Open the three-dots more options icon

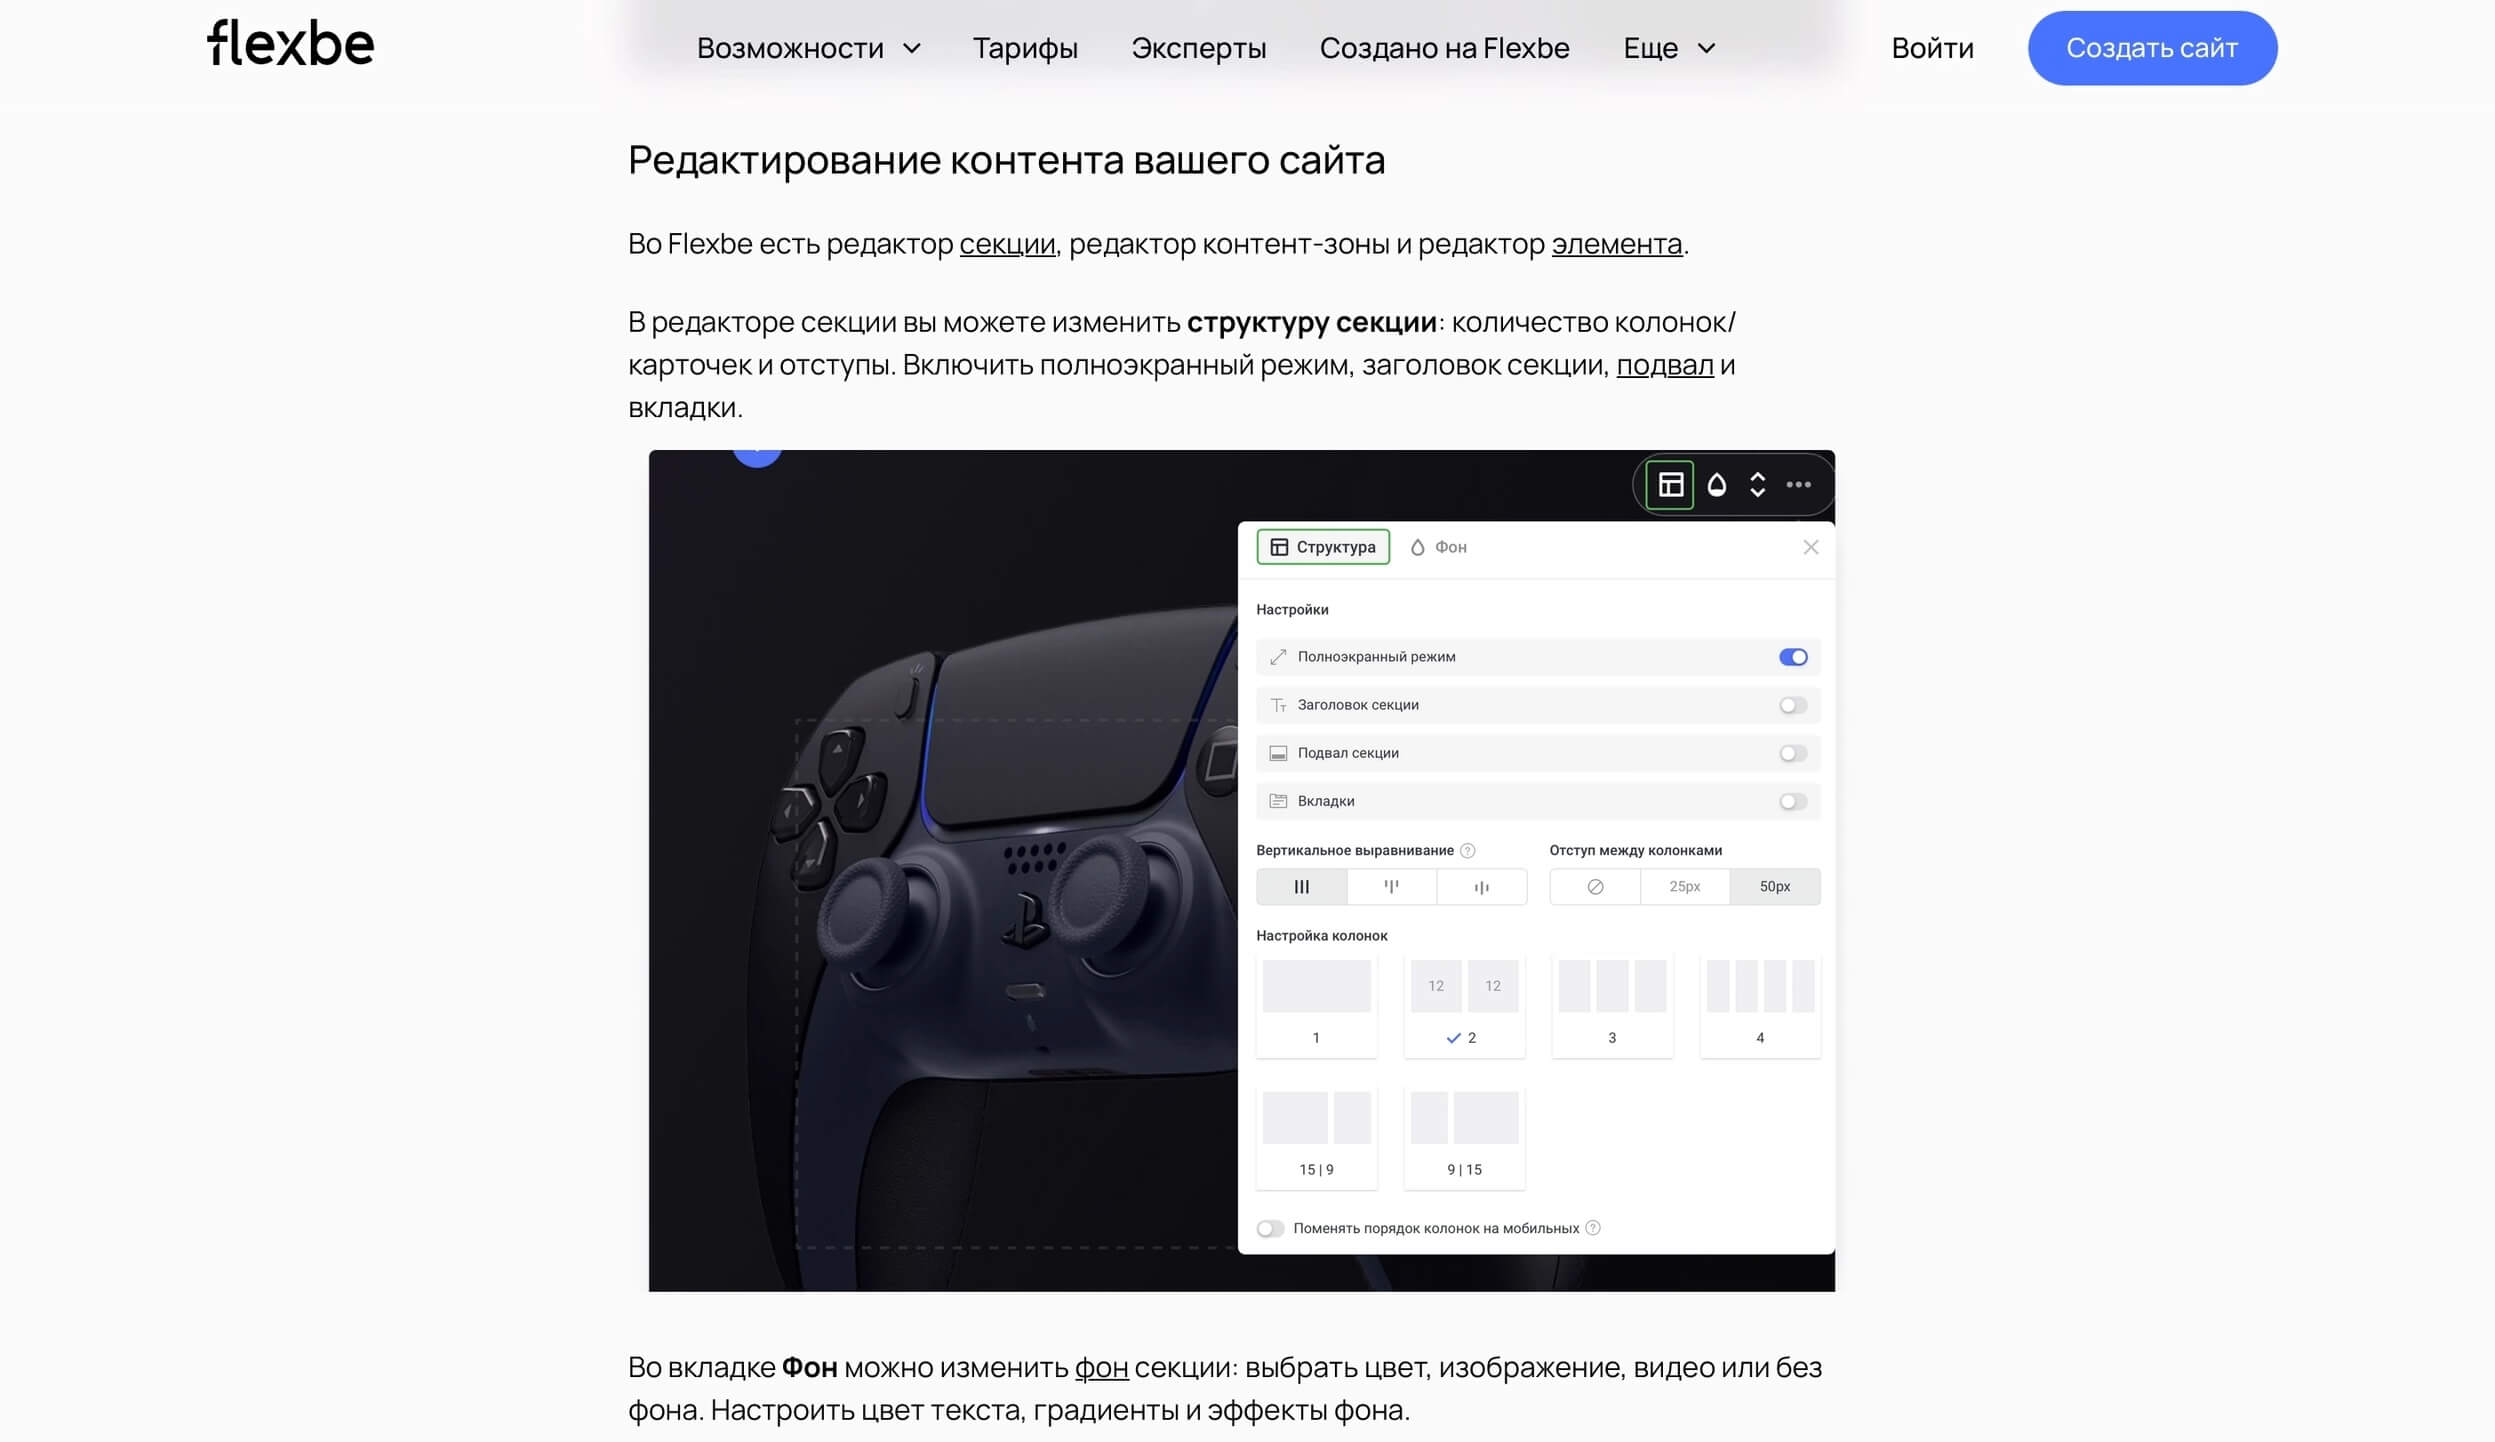coord(1799,485)
